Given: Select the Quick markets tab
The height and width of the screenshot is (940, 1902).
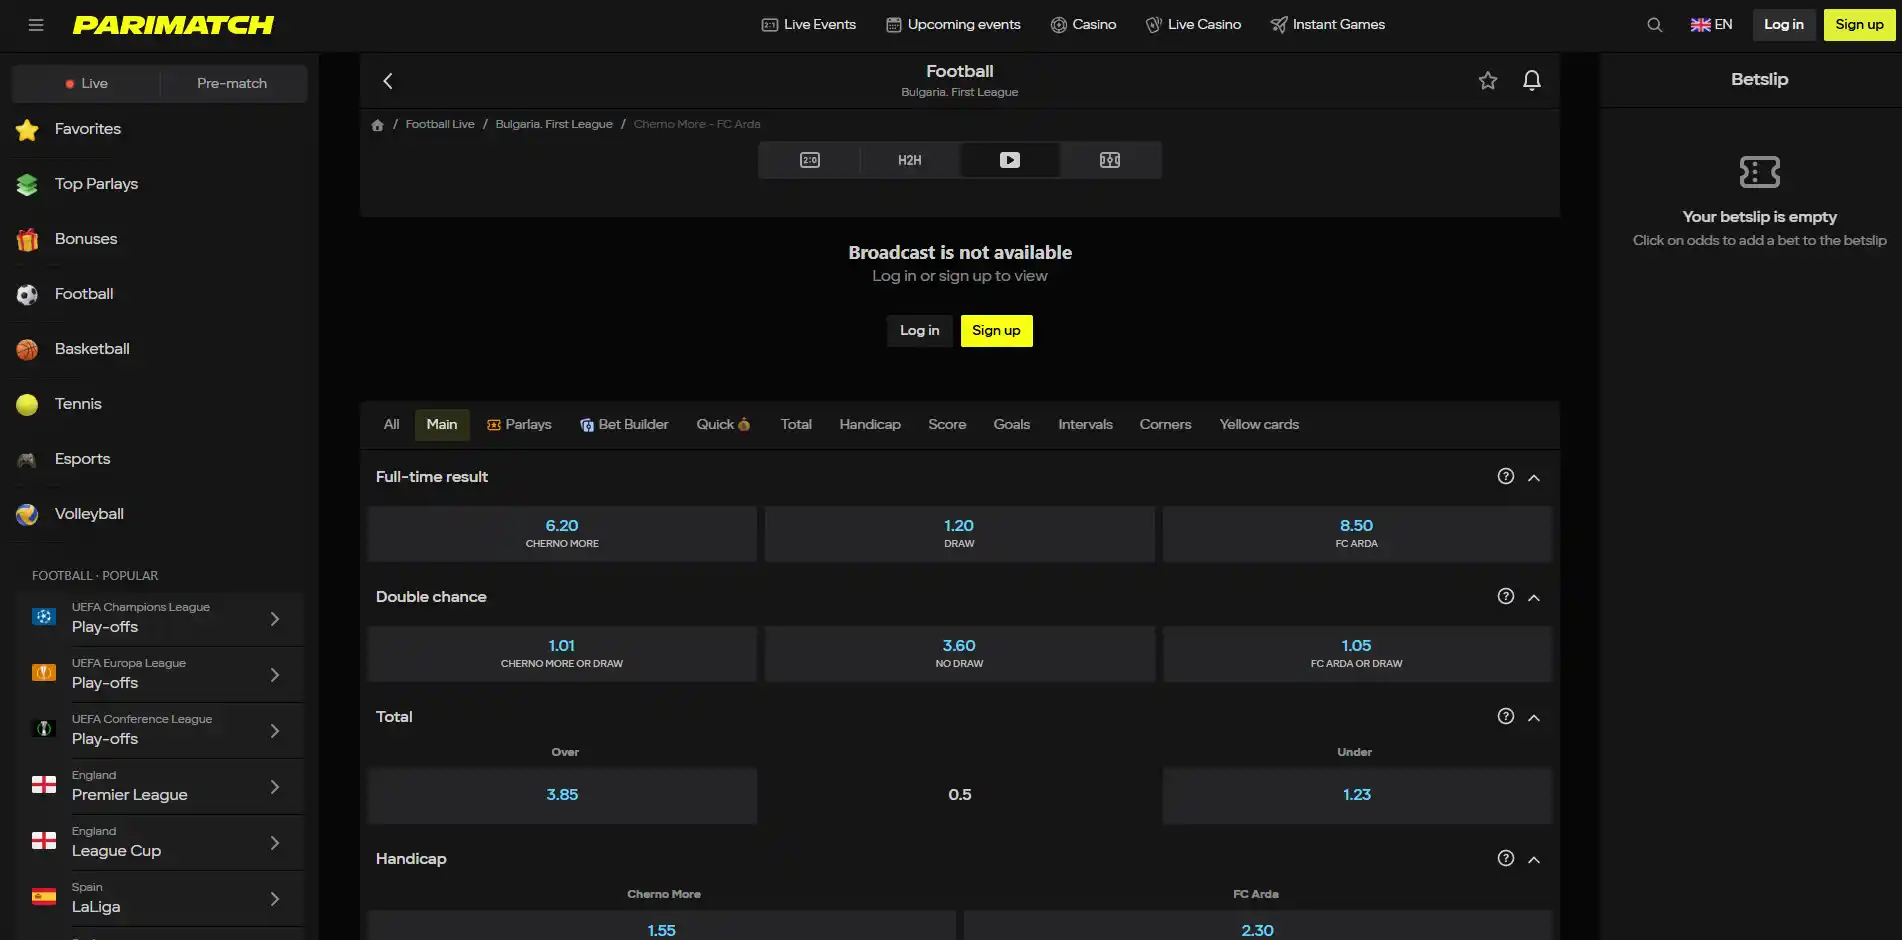Looking at the screenshot, I should (723, 425).
